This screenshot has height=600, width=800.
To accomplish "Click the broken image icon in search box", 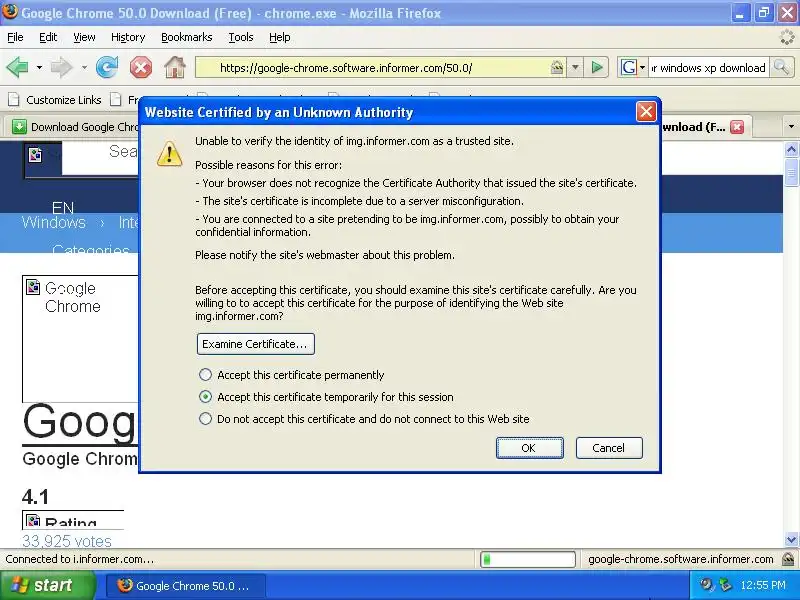I will [x=35, y=155].
